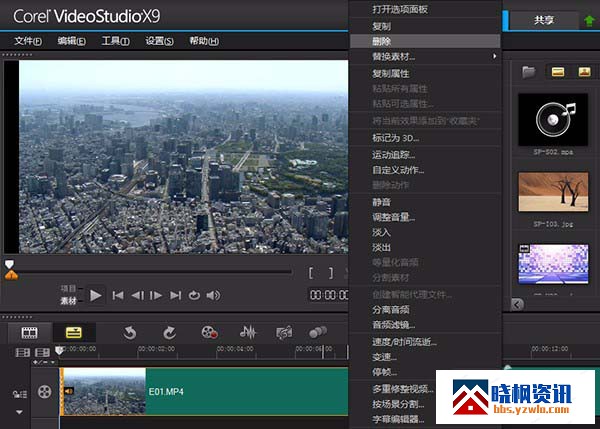Click the overlapping grey circles toolbar icon
Viewport: 600px width, 429px height.
[x=318, y=332]
